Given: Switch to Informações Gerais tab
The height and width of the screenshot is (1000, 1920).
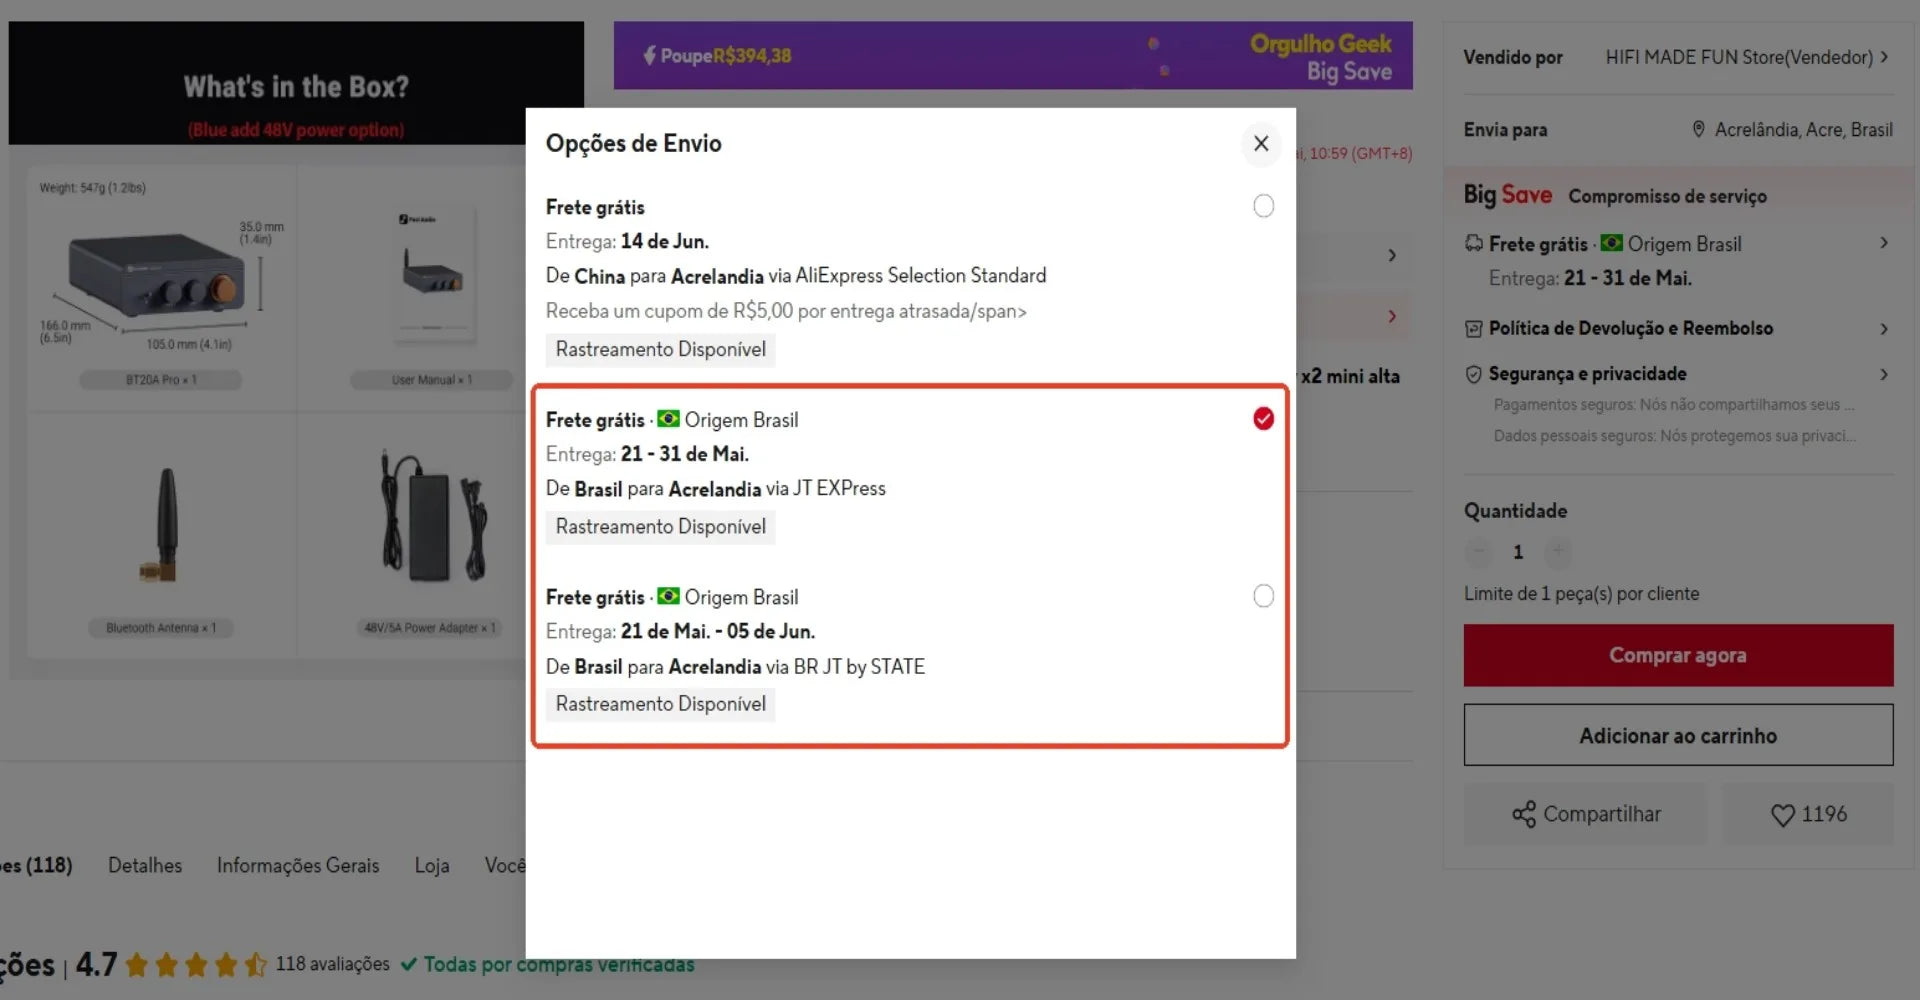Looking at the screenshot, I should pyautogui.click(x=298, y=865).
